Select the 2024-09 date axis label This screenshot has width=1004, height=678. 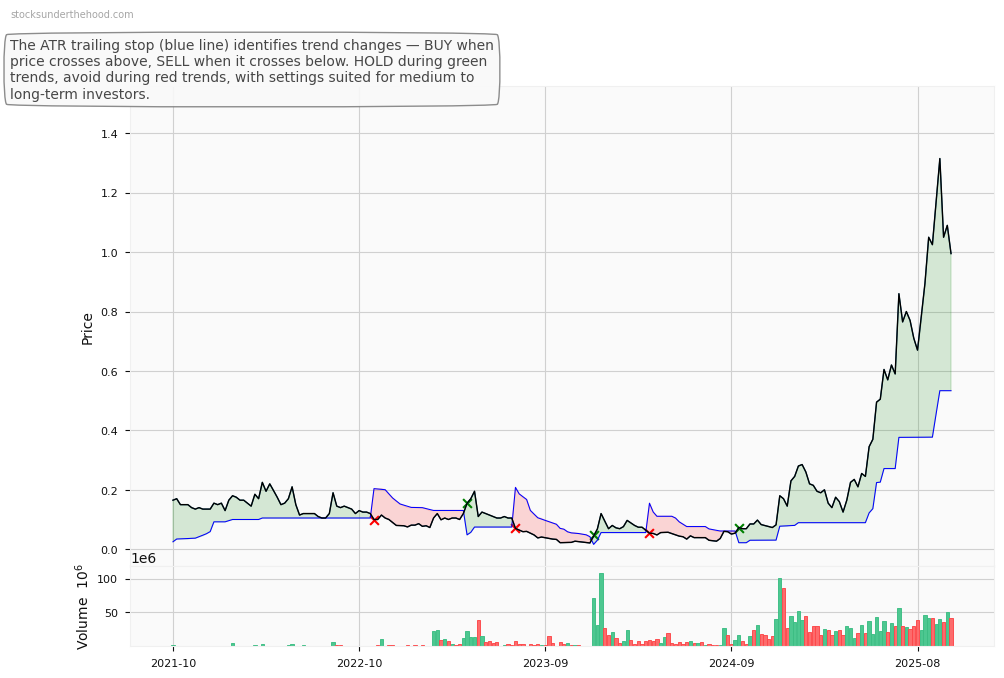tap(731, 663)
